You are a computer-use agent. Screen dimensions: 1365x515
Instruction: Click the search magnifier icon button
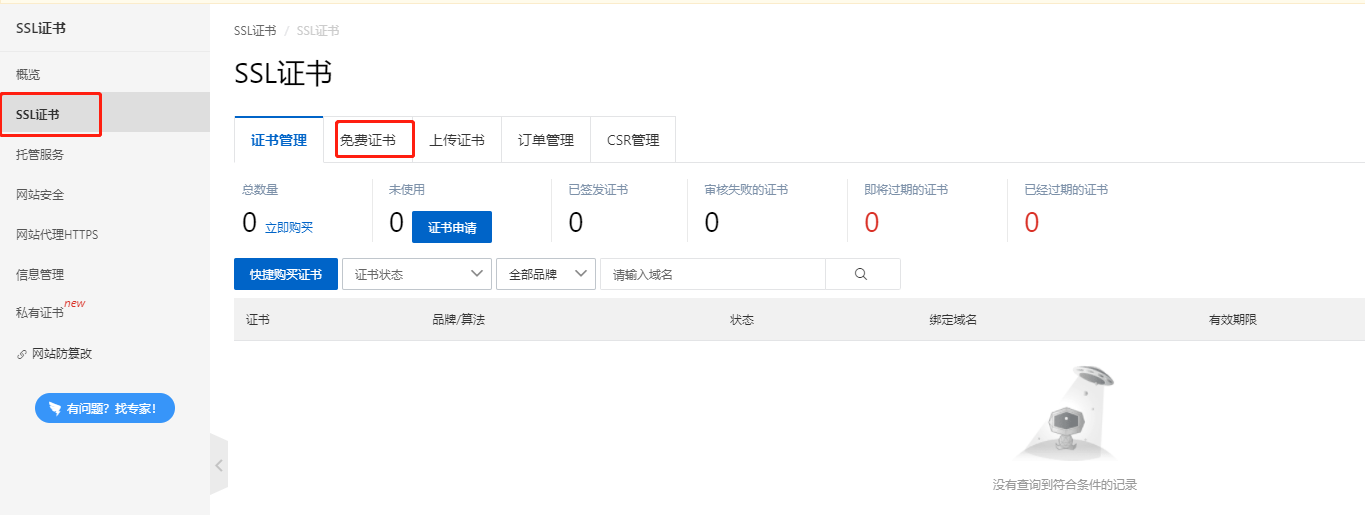[862, 274]
